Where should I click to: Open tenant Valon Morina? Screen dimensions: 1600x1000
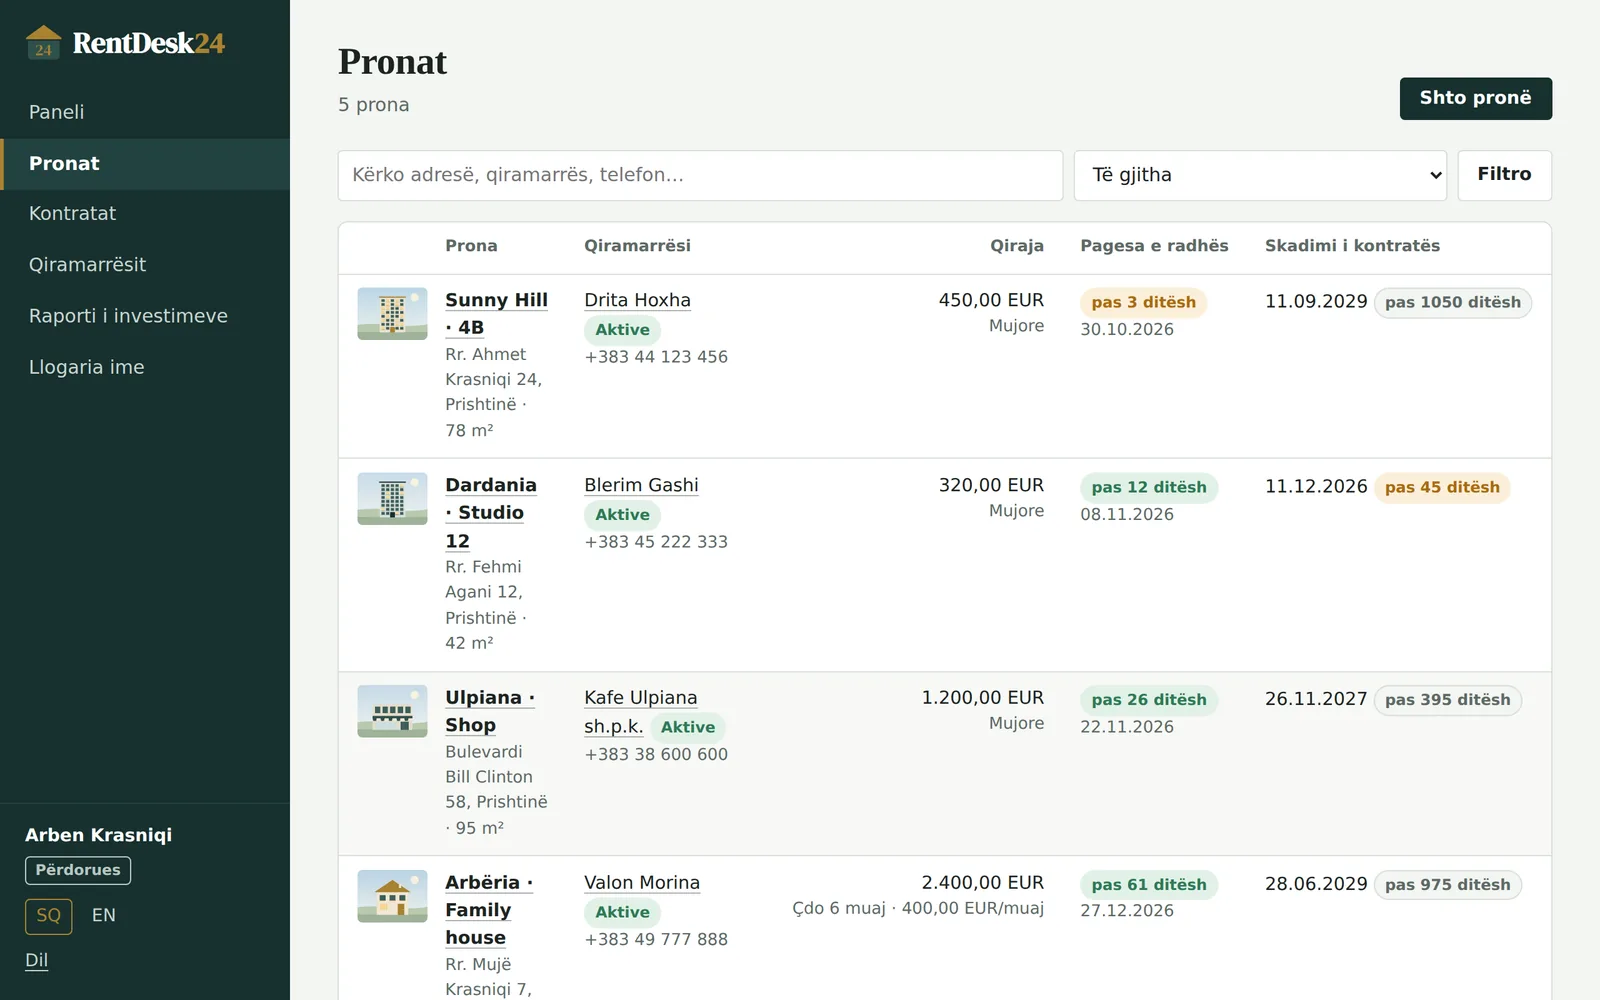click(x=642, y=883)
